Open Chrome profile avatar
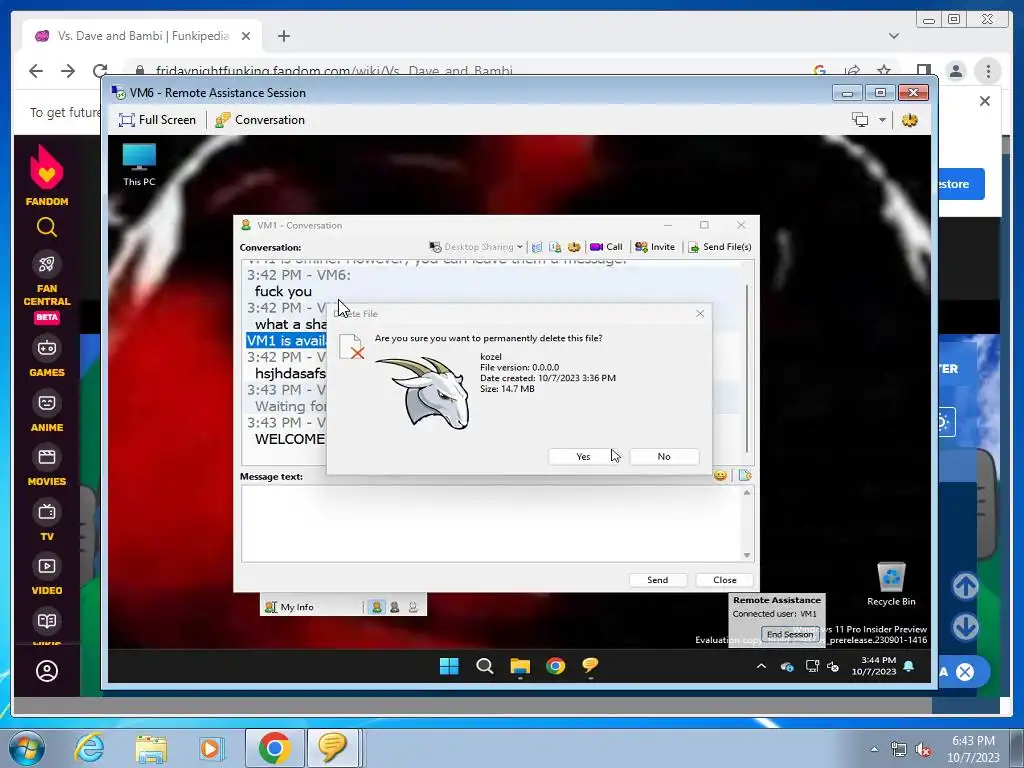The height and width of the screenshot is (768, 1024). point(956,71)
